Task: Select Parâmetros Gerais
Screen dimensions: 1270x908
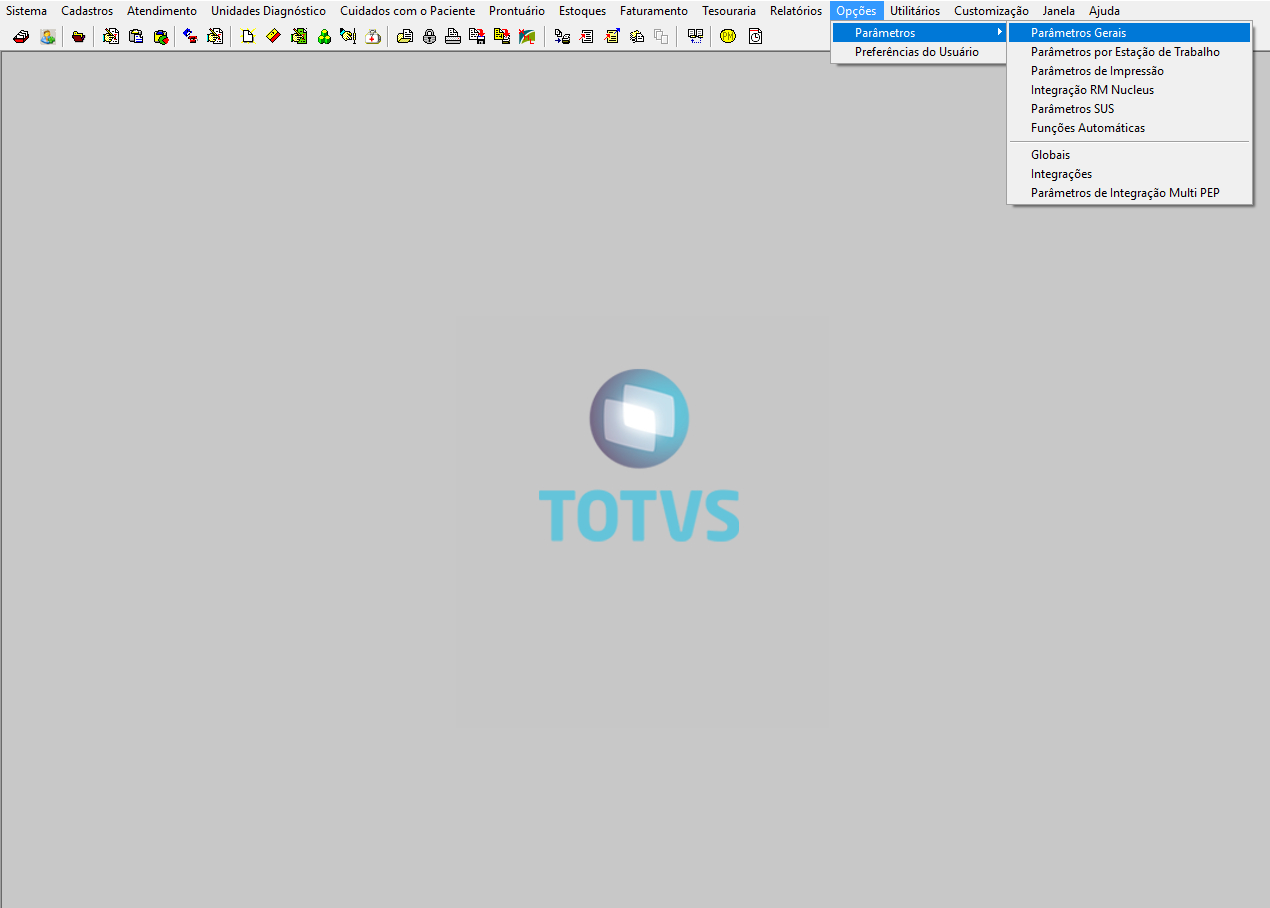Action: point(1130,33)
